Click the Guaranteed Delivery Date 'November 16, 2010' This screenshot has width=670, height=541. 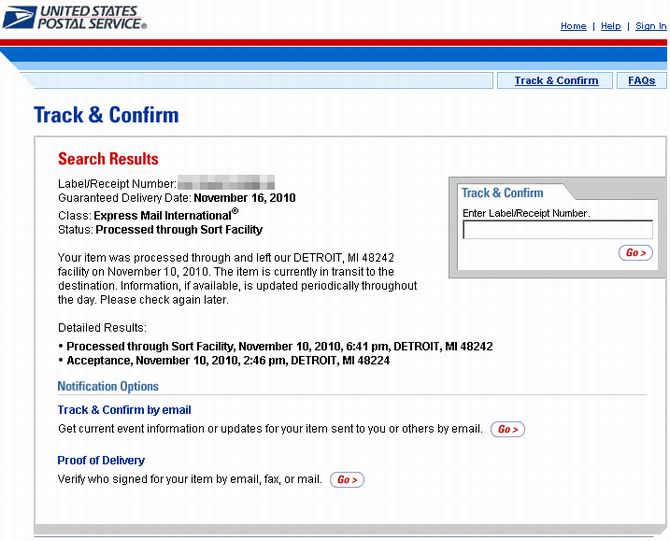click(x=244, y=198)
